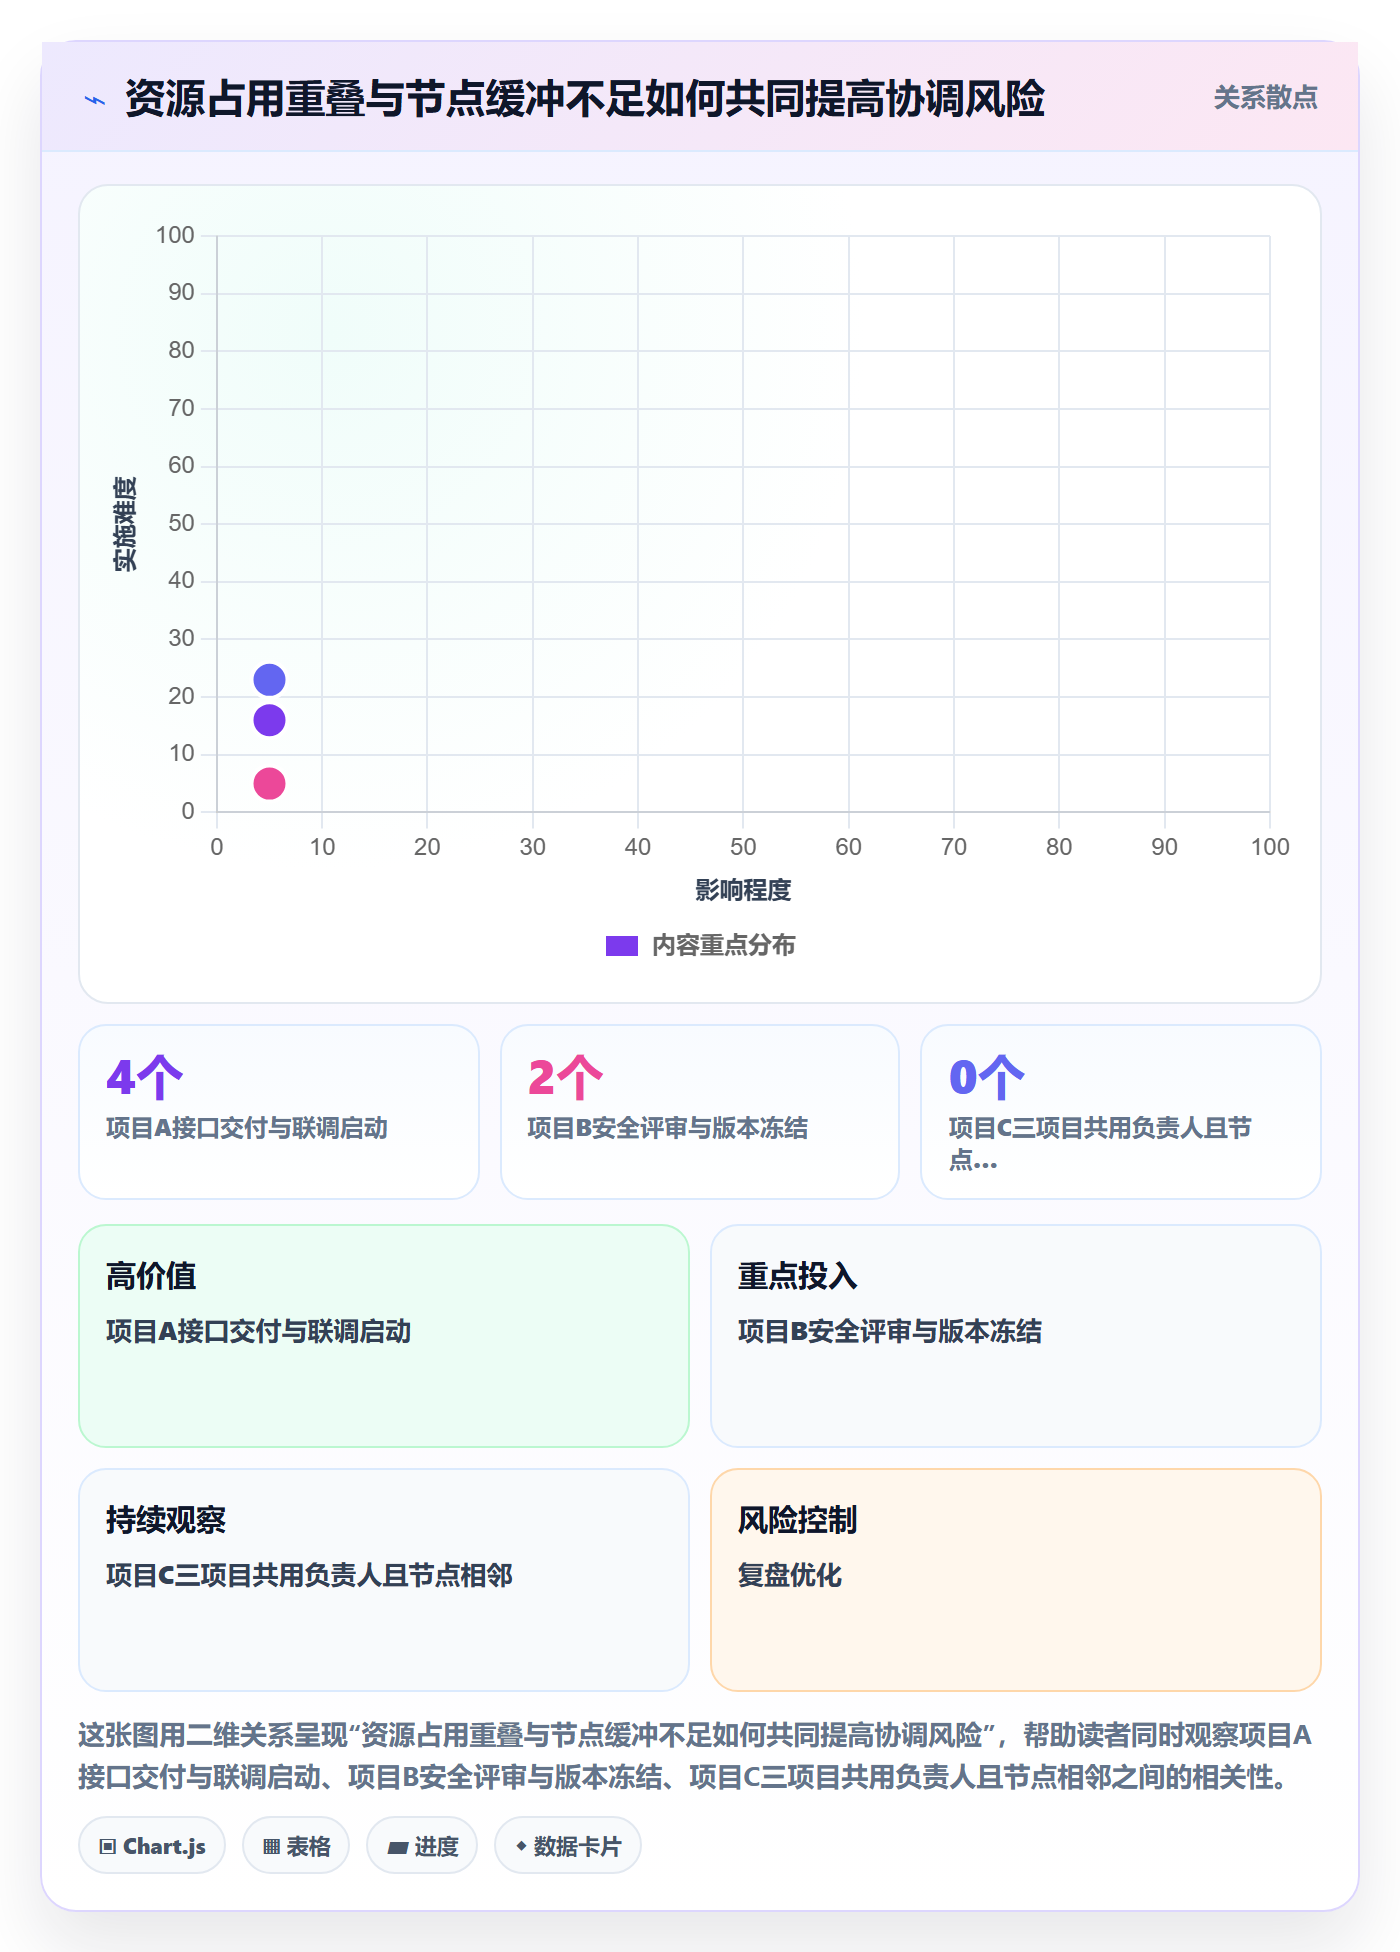Click the description paragraph starting 这张图用二维关系

coord(696,1756)
